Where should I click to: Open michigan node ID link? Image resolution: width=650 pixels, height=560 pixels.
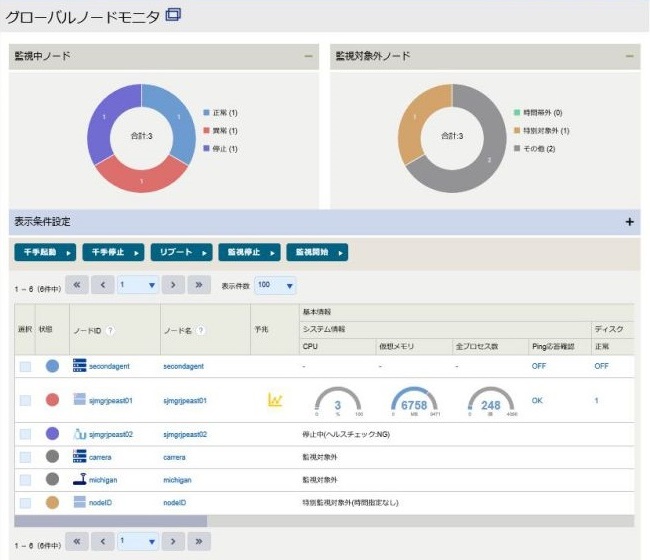pyautogui.click(x=103, y=480)
